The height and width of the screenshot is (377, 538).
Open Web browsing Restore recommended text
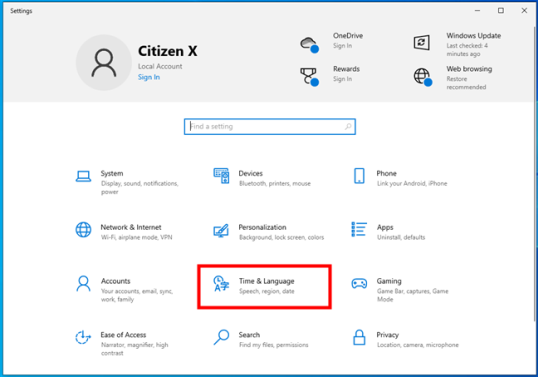point(466,83)
